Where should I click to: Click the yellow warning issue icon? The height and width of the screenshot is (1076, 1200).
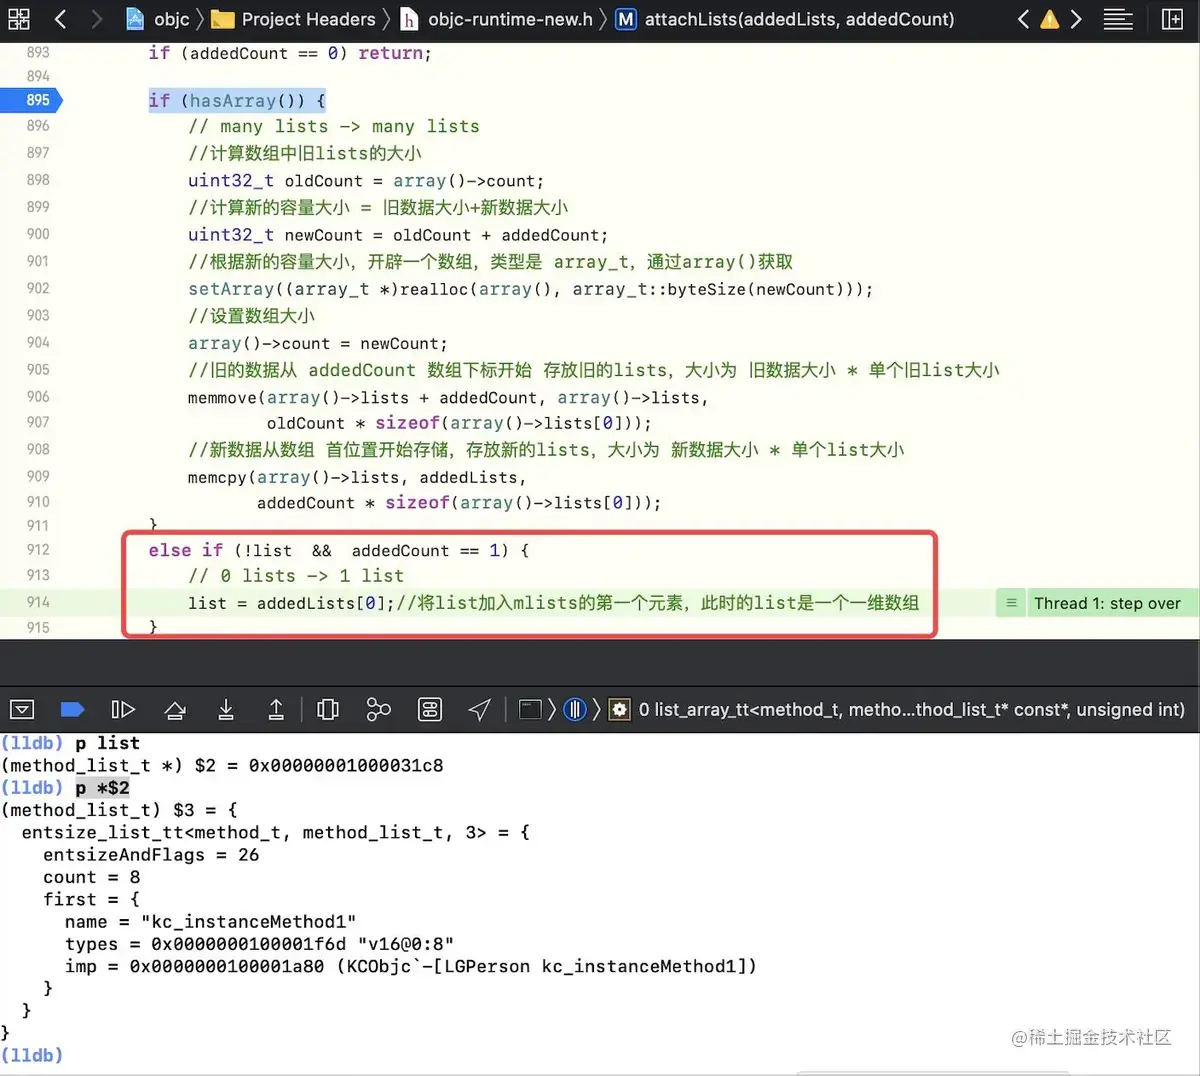(x=1049, y=19)
